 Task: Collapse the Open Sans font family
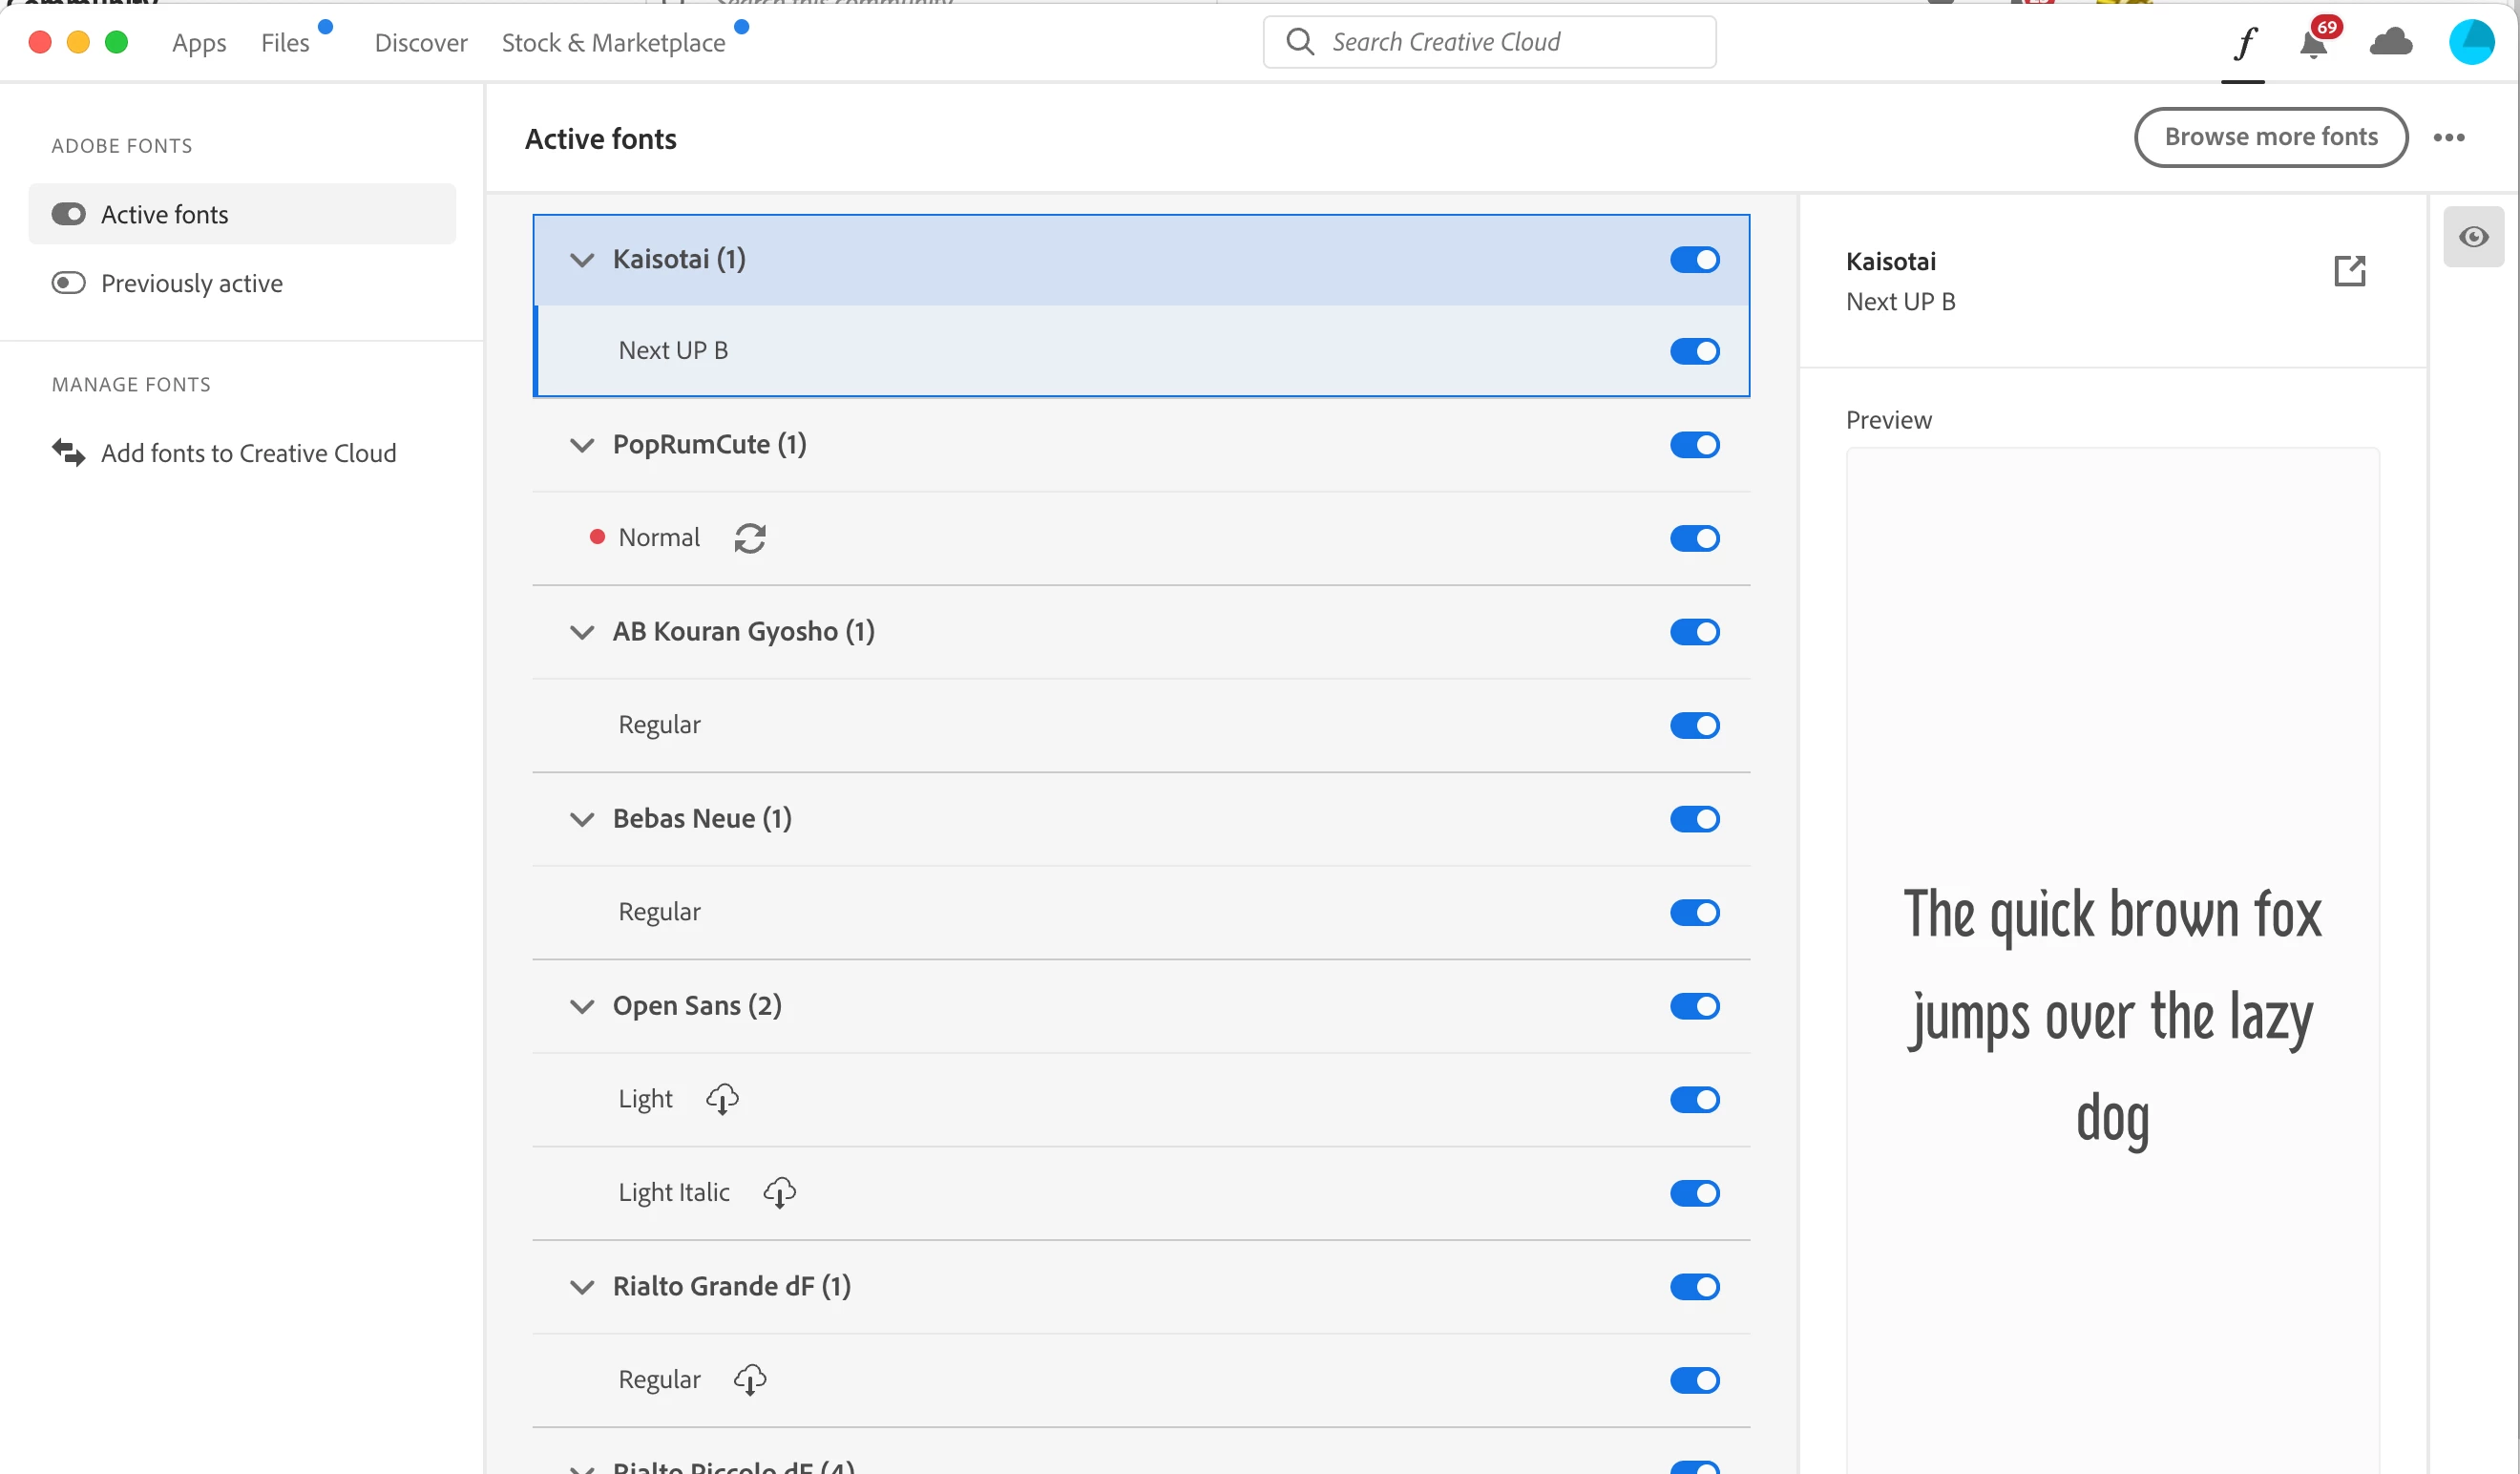(x=581, y=1006)
